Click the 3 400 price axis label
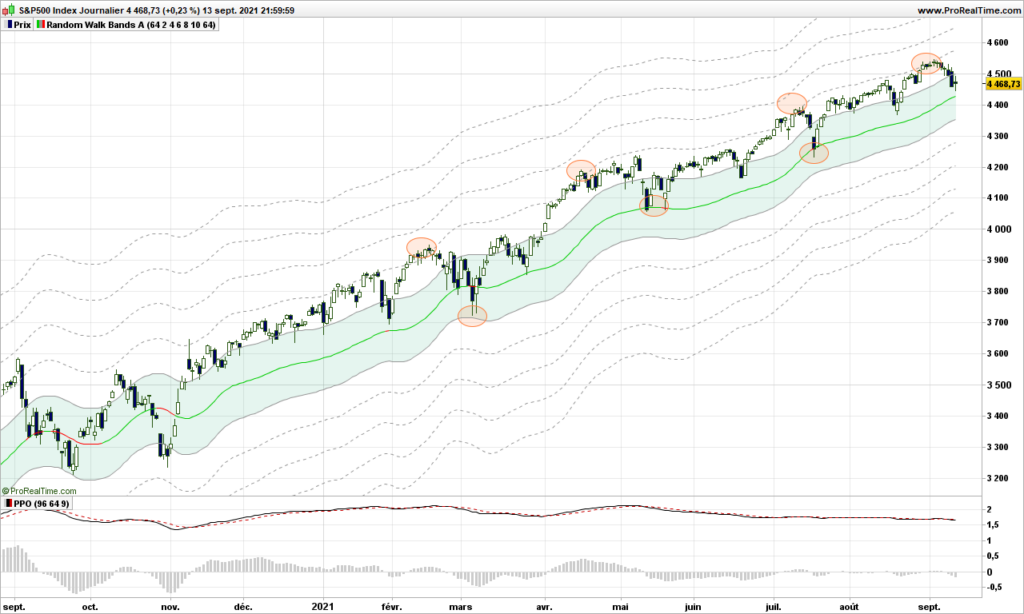Image resolution: width=1024 pixels, height=614 pixels. (x=999, y=415)
